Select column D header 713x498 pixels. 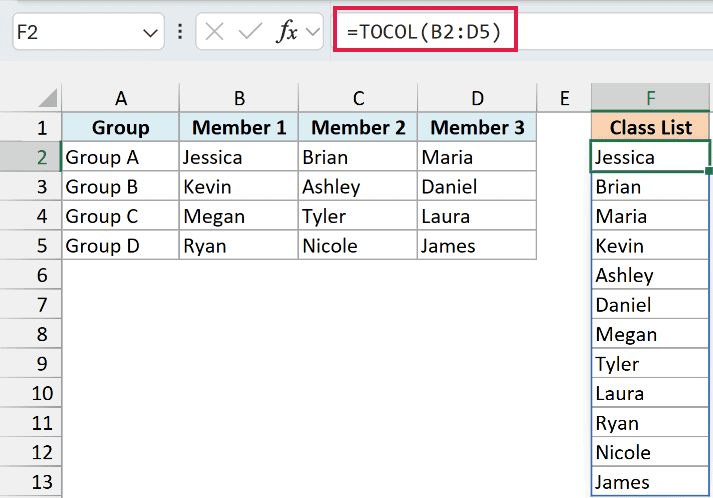(477, 98)
